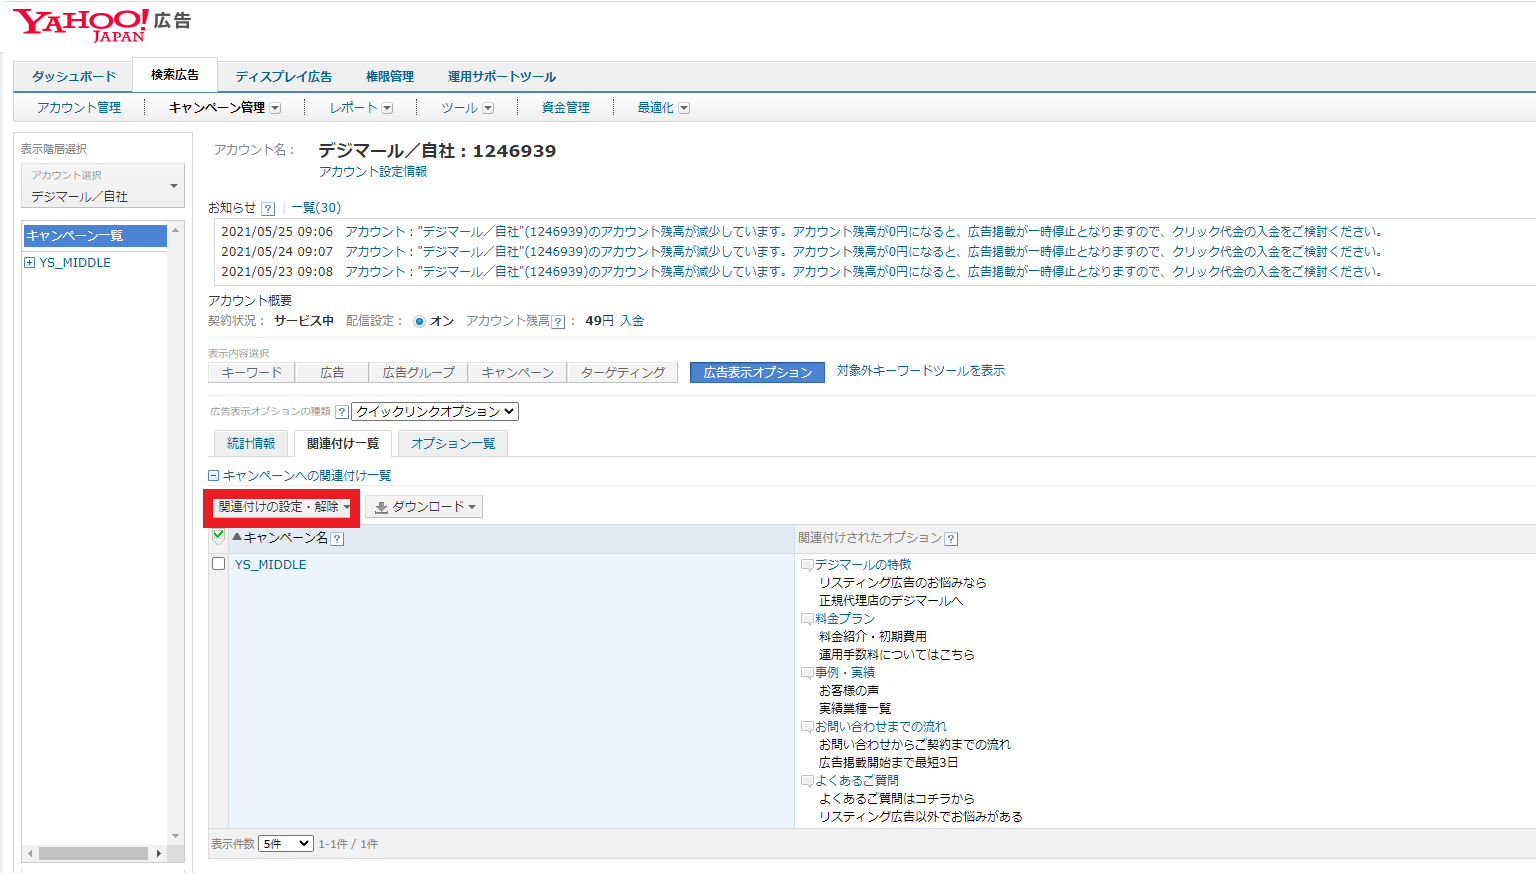Screen dimensions: 1536x873
Task: Switch to the ディスプレイ広告 tab
Action: (284, 77)
